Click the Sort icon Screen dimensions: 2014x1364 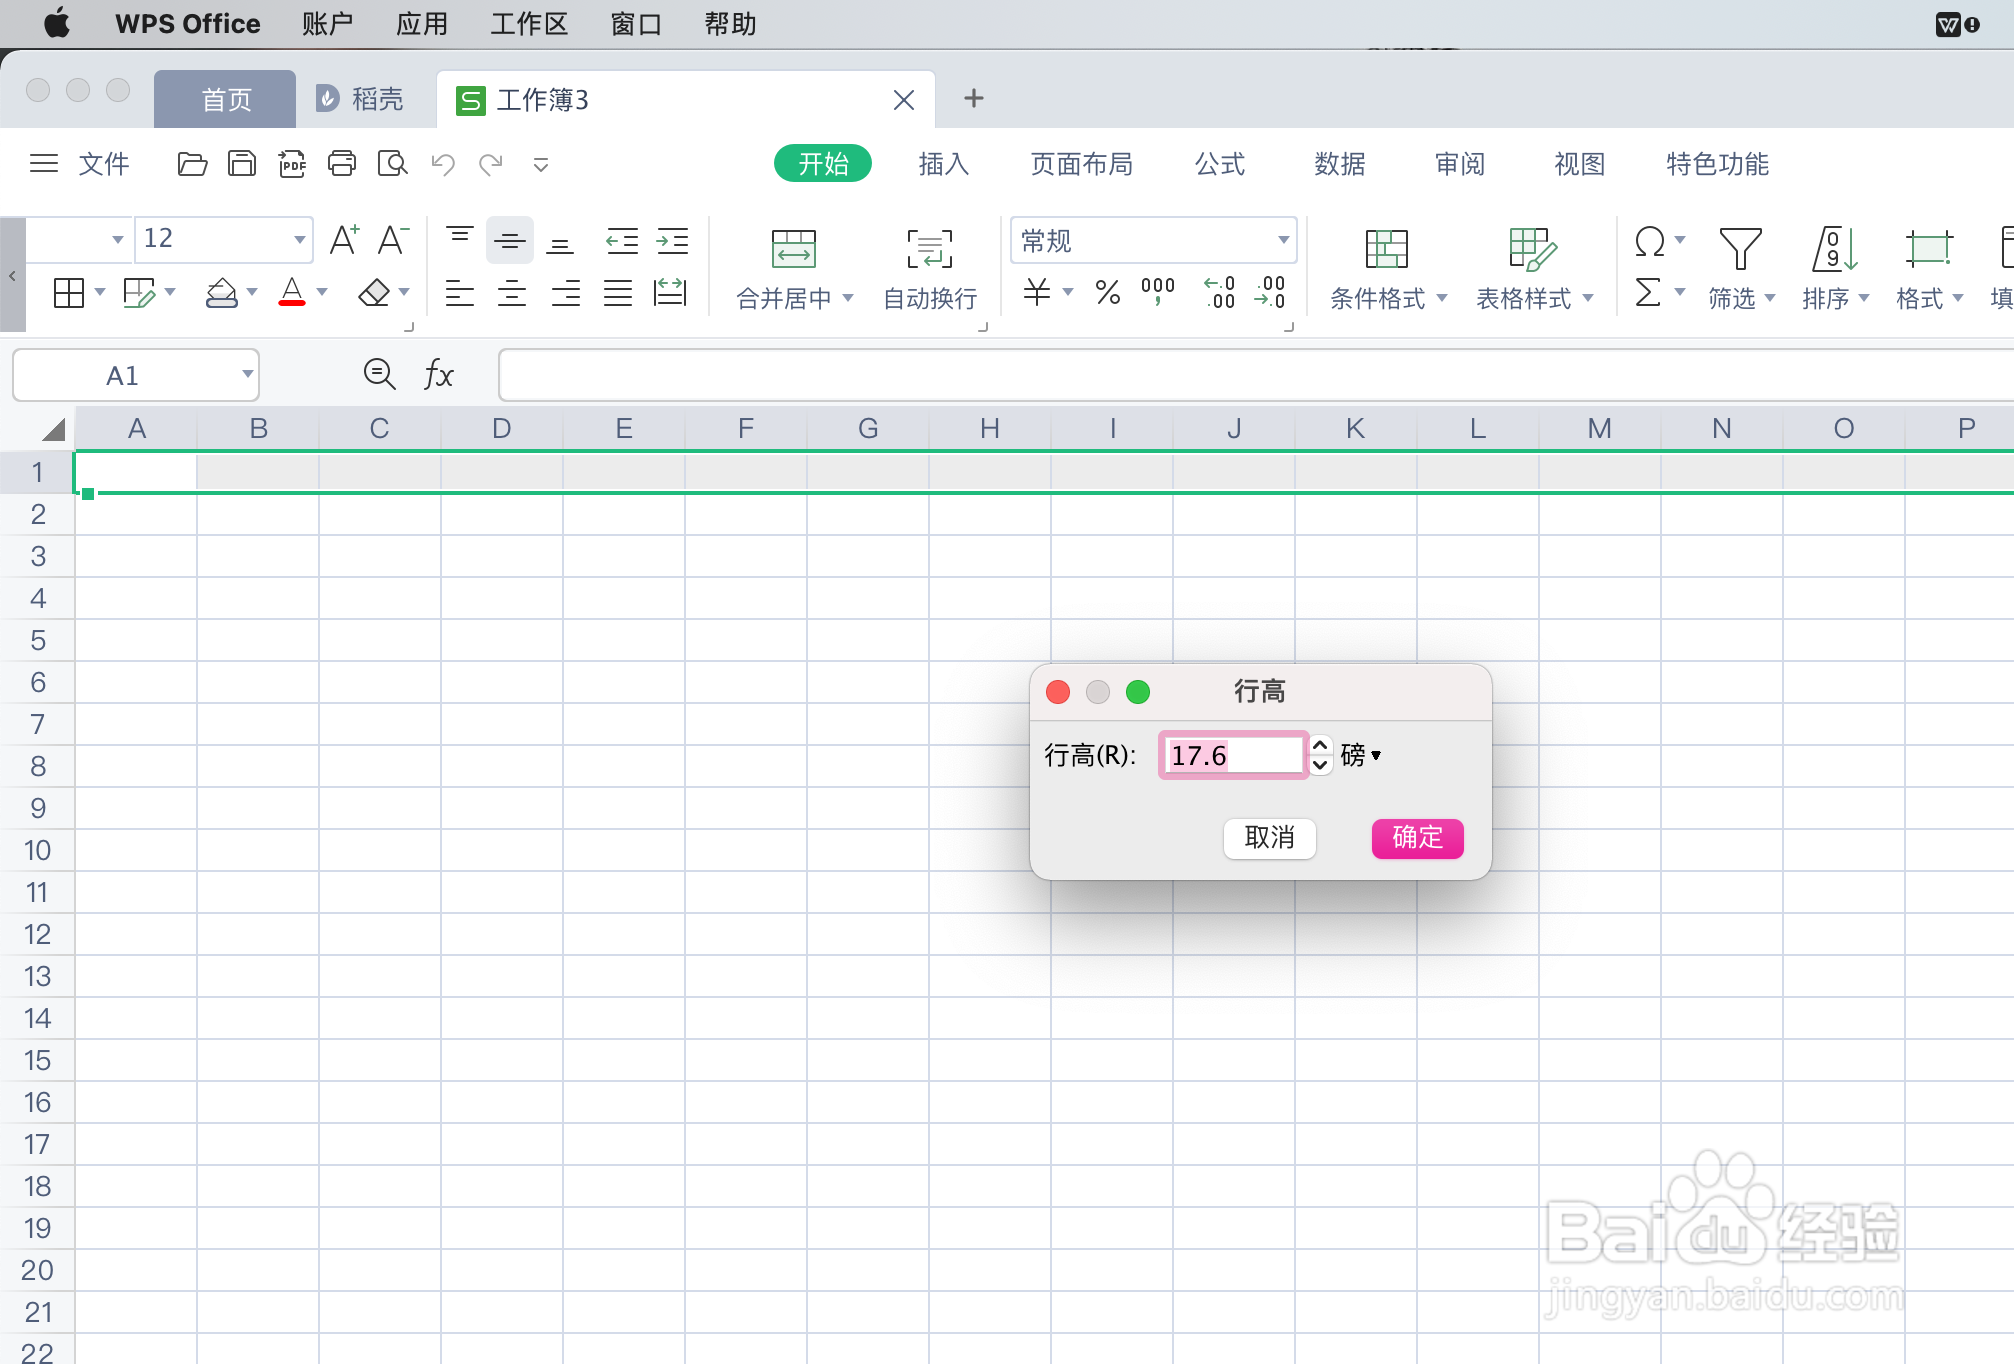[1834, 249]
